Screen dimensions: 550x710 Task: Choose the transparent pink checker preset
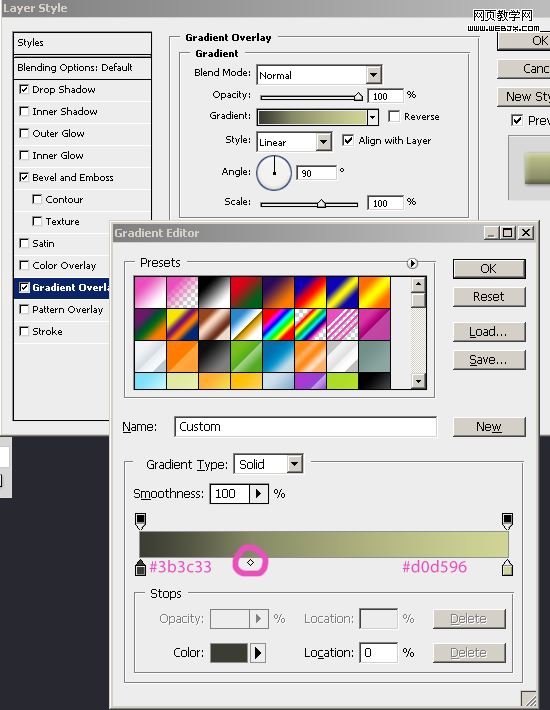[182, 293]
